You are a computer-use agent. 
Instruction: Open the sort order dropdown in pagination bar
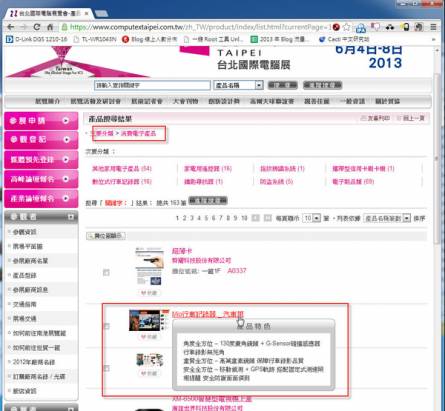387,218
